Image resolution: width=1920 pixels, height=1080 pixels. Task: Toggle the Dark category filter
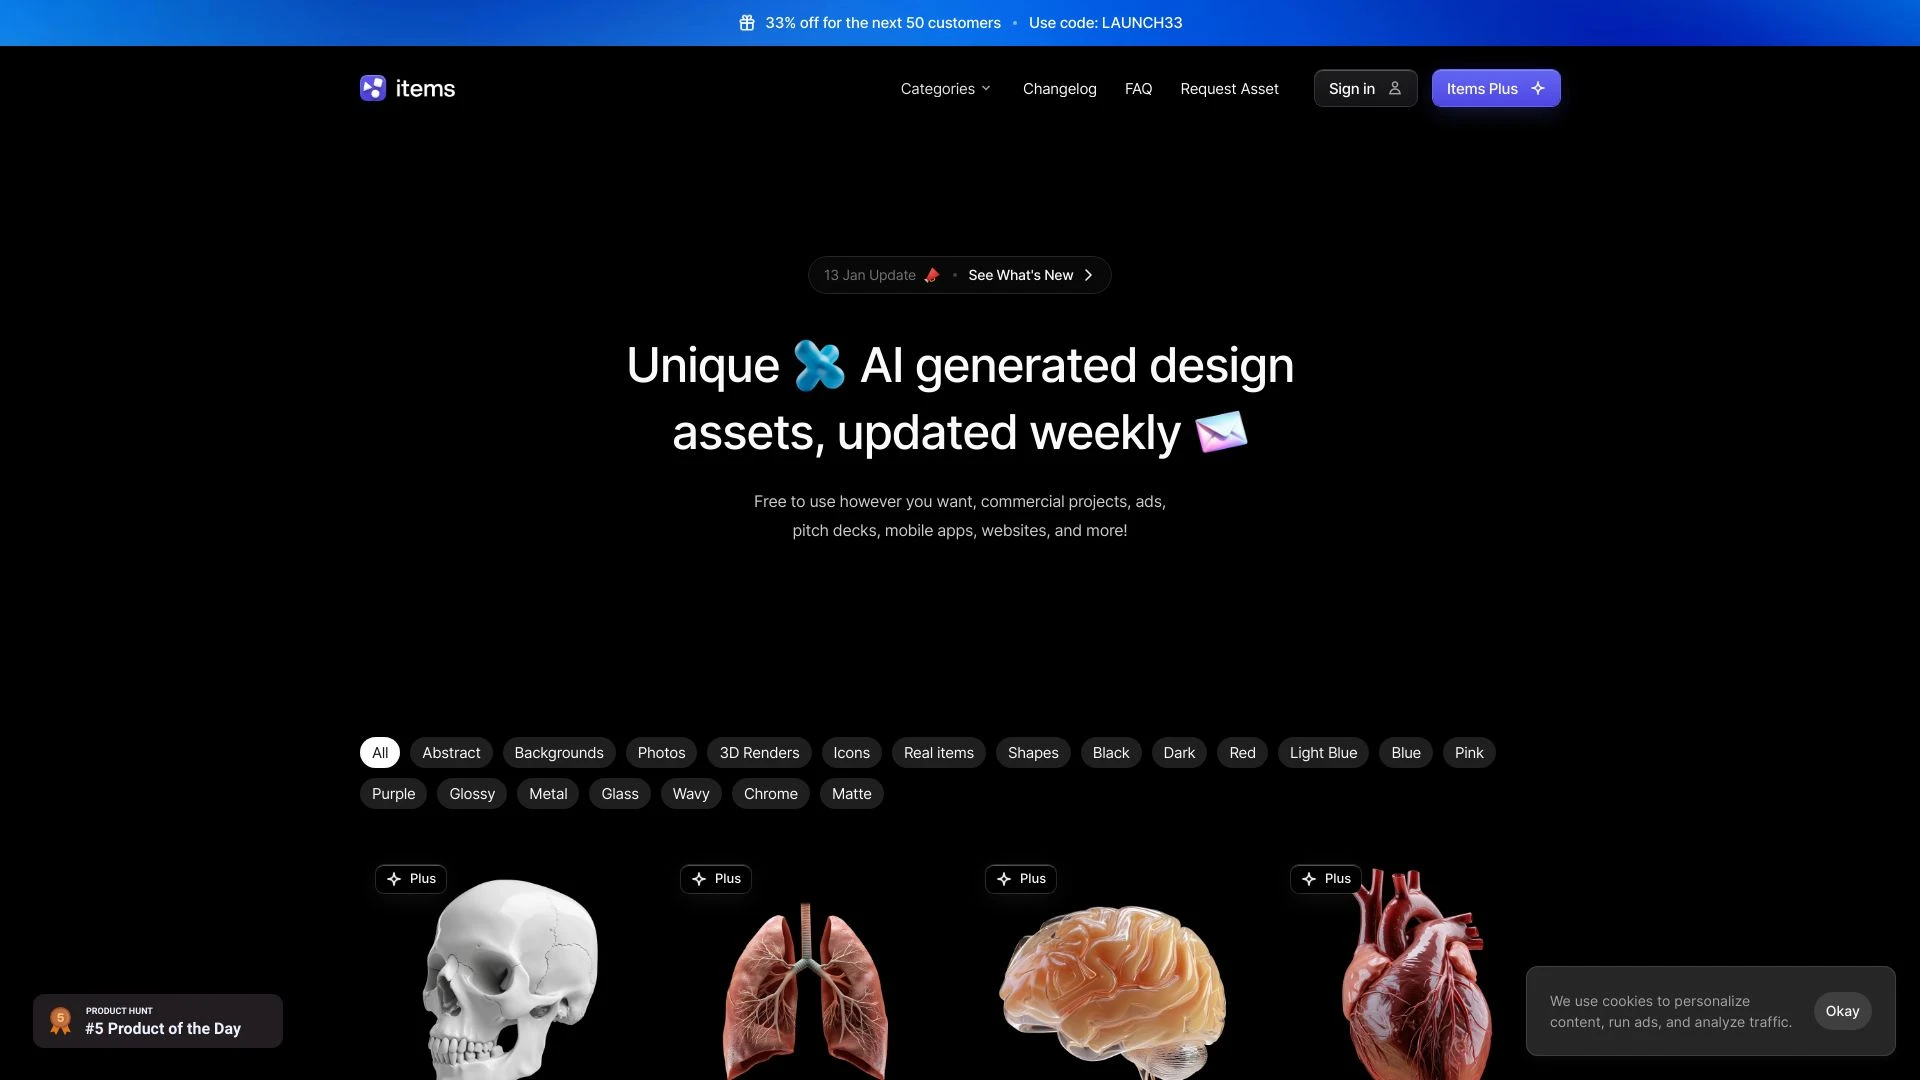[1178, 752]
